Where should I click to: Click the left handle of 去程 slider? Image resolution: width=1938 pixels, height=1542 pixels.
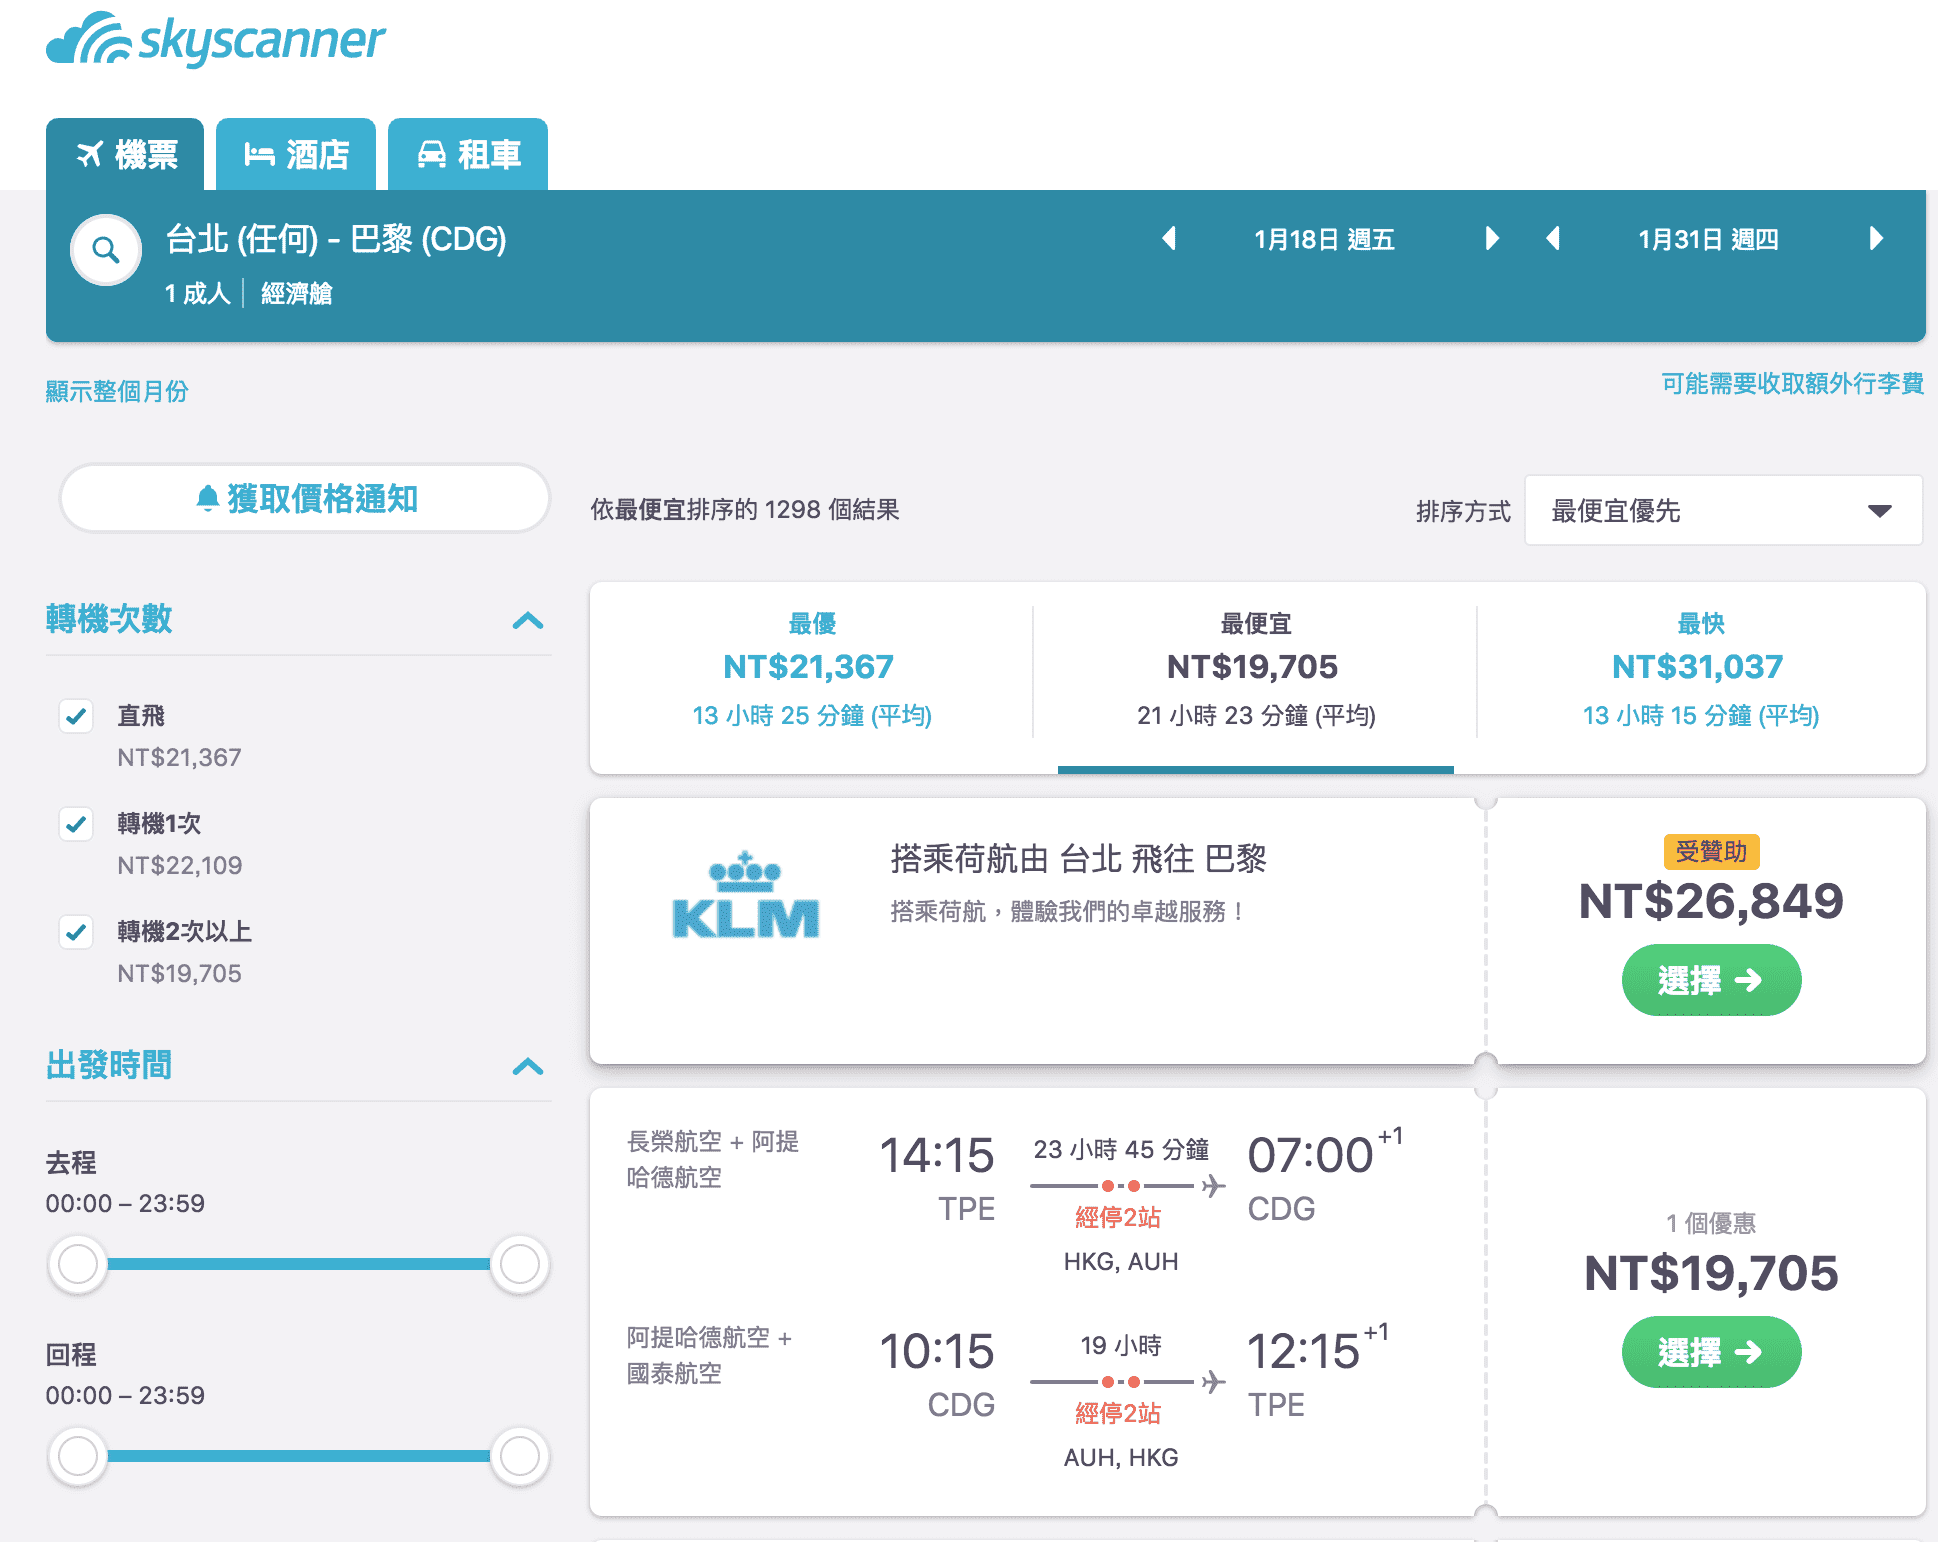(x=78, y=1264)
